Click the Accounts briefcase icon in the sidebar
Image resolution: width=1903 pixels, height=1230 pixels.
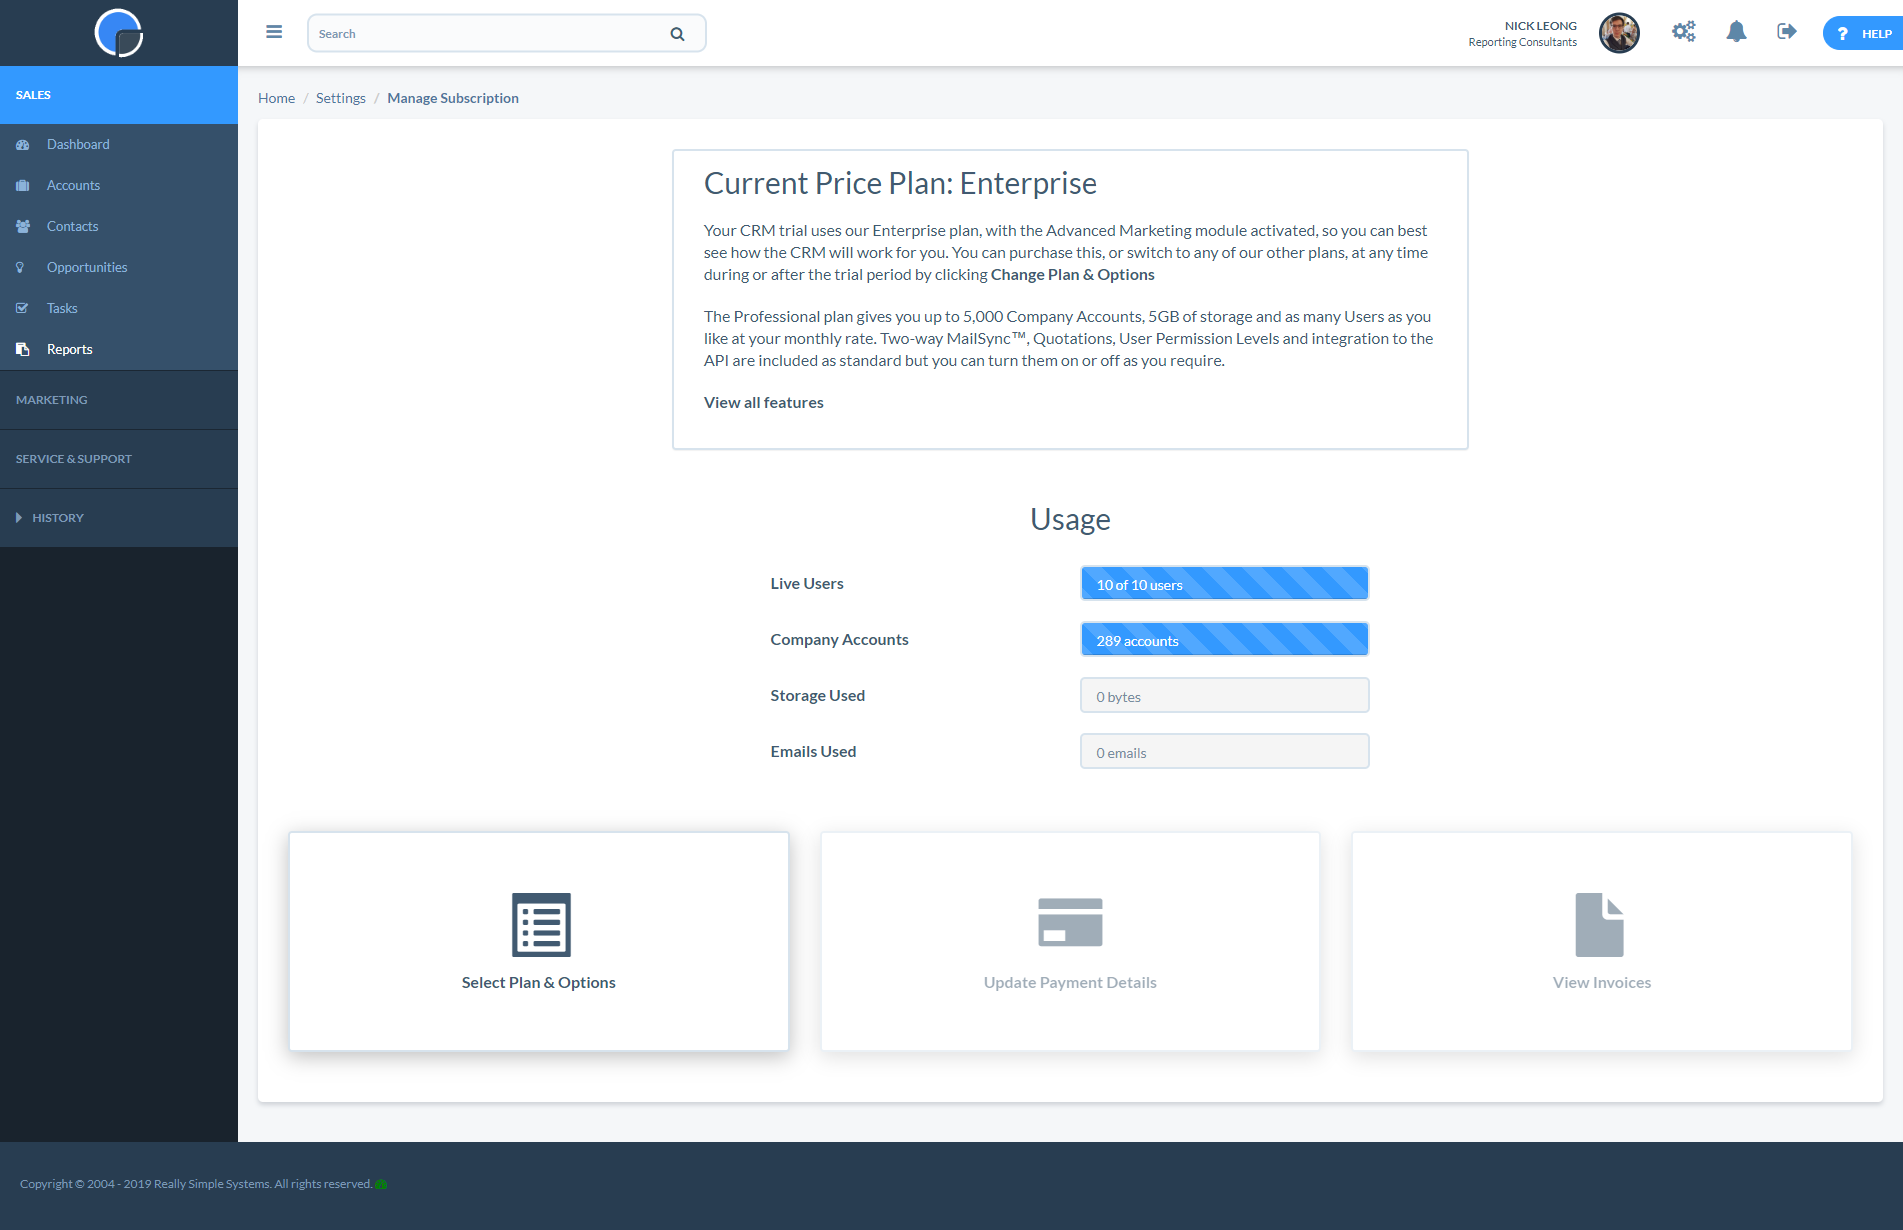tap(23, 186)
